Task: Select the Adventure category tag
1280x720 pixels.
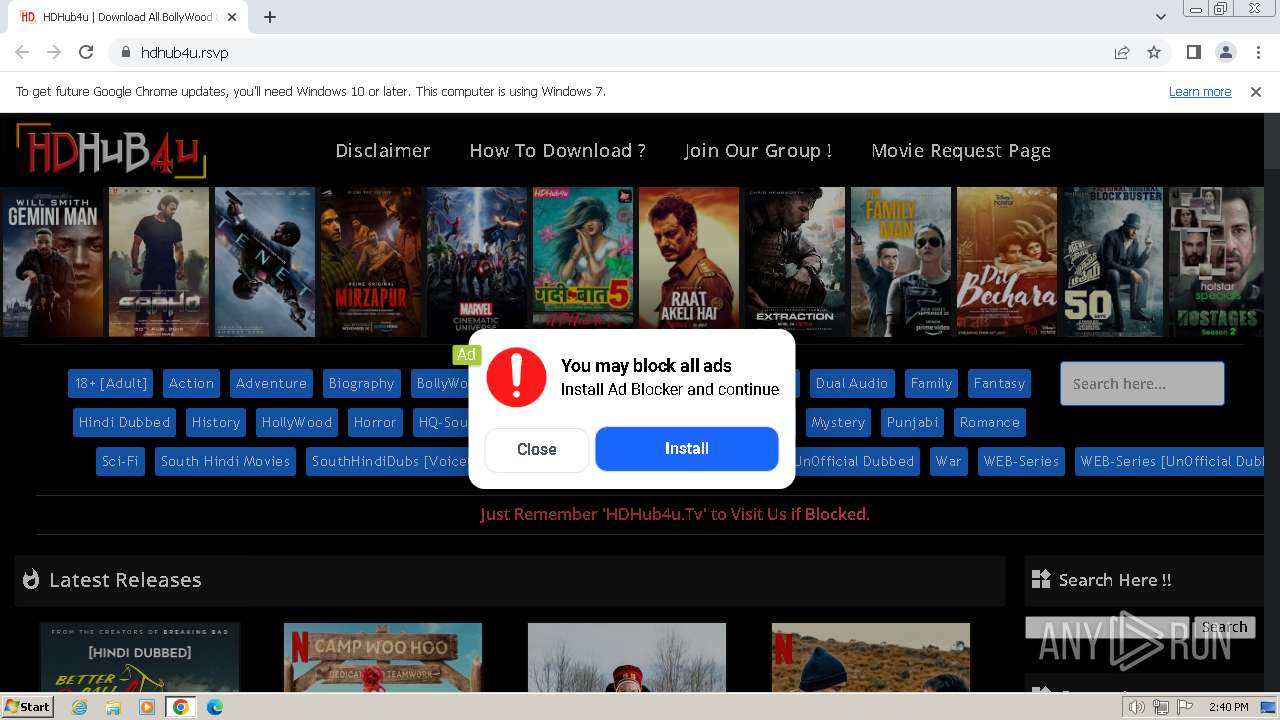Action: coord(271,383)
